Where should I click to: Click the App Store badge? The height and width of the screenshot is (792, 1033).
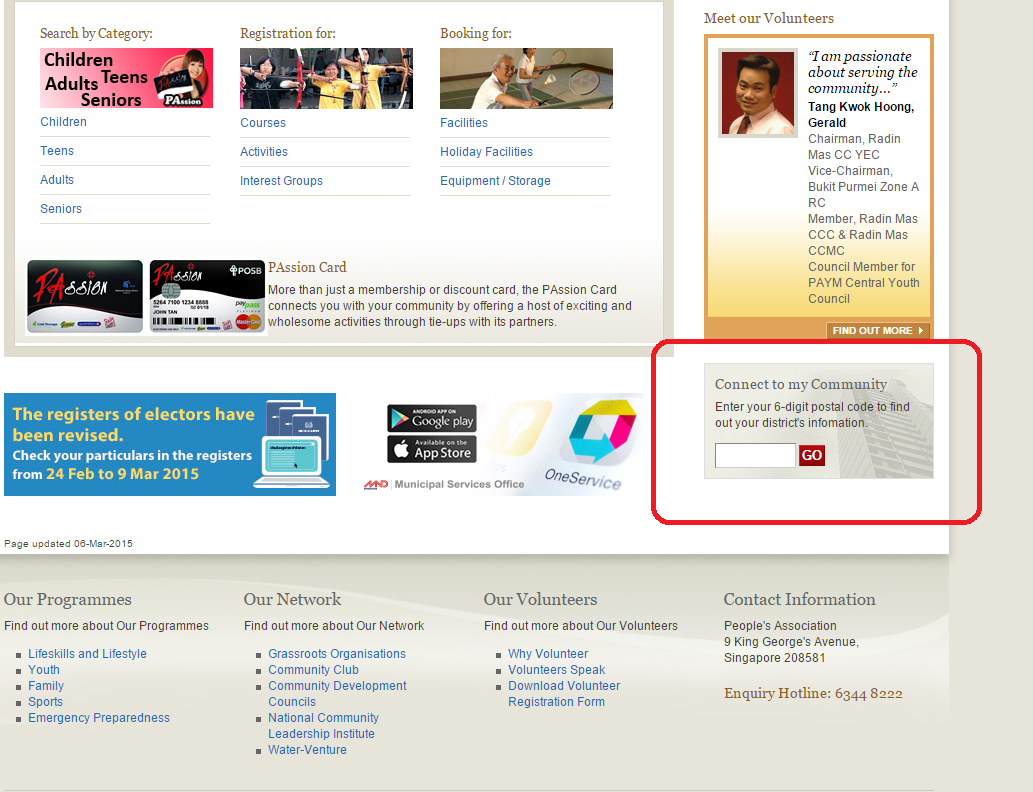tap(432, 449)
